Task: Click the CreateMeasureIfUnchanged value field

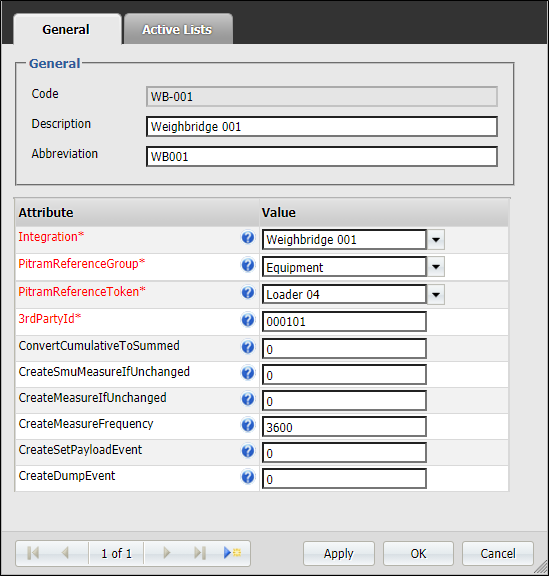Action: (344, 401)
